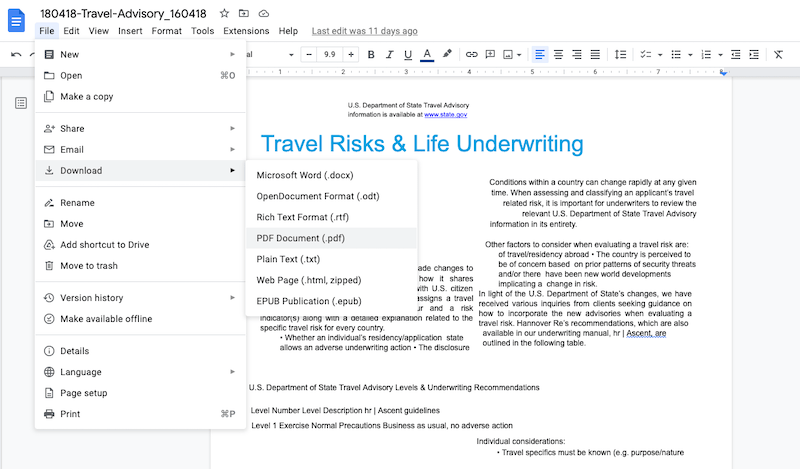Toggle italic formatting
Screen dimensions: 800x469
(x=389, y=55)
